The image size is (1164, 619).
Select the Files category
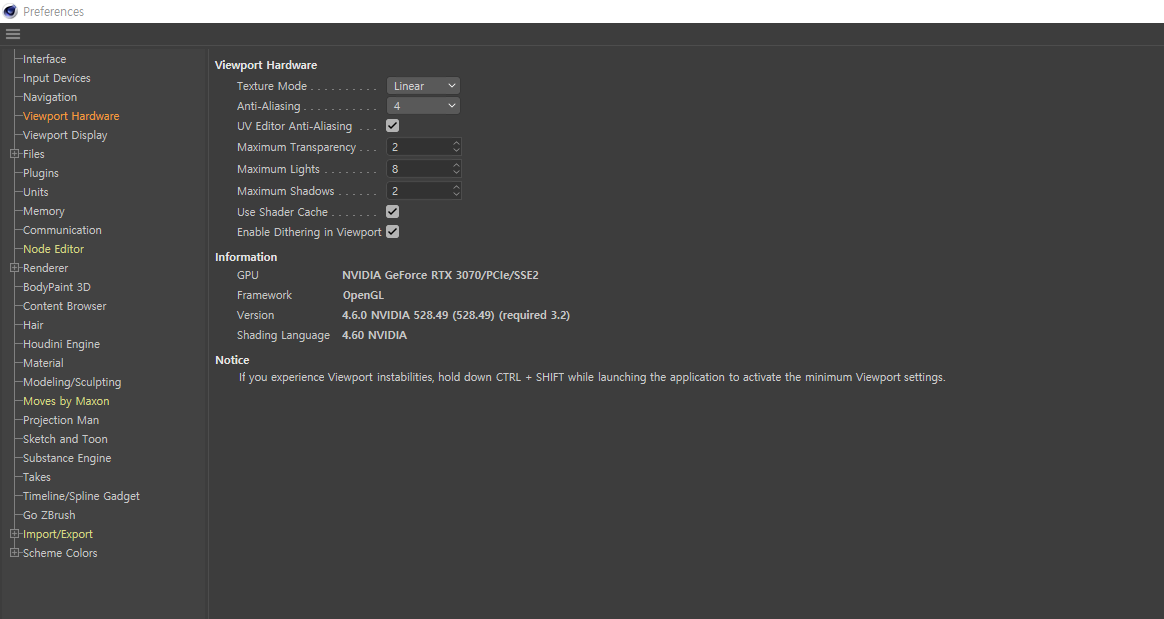coord(33,154)
